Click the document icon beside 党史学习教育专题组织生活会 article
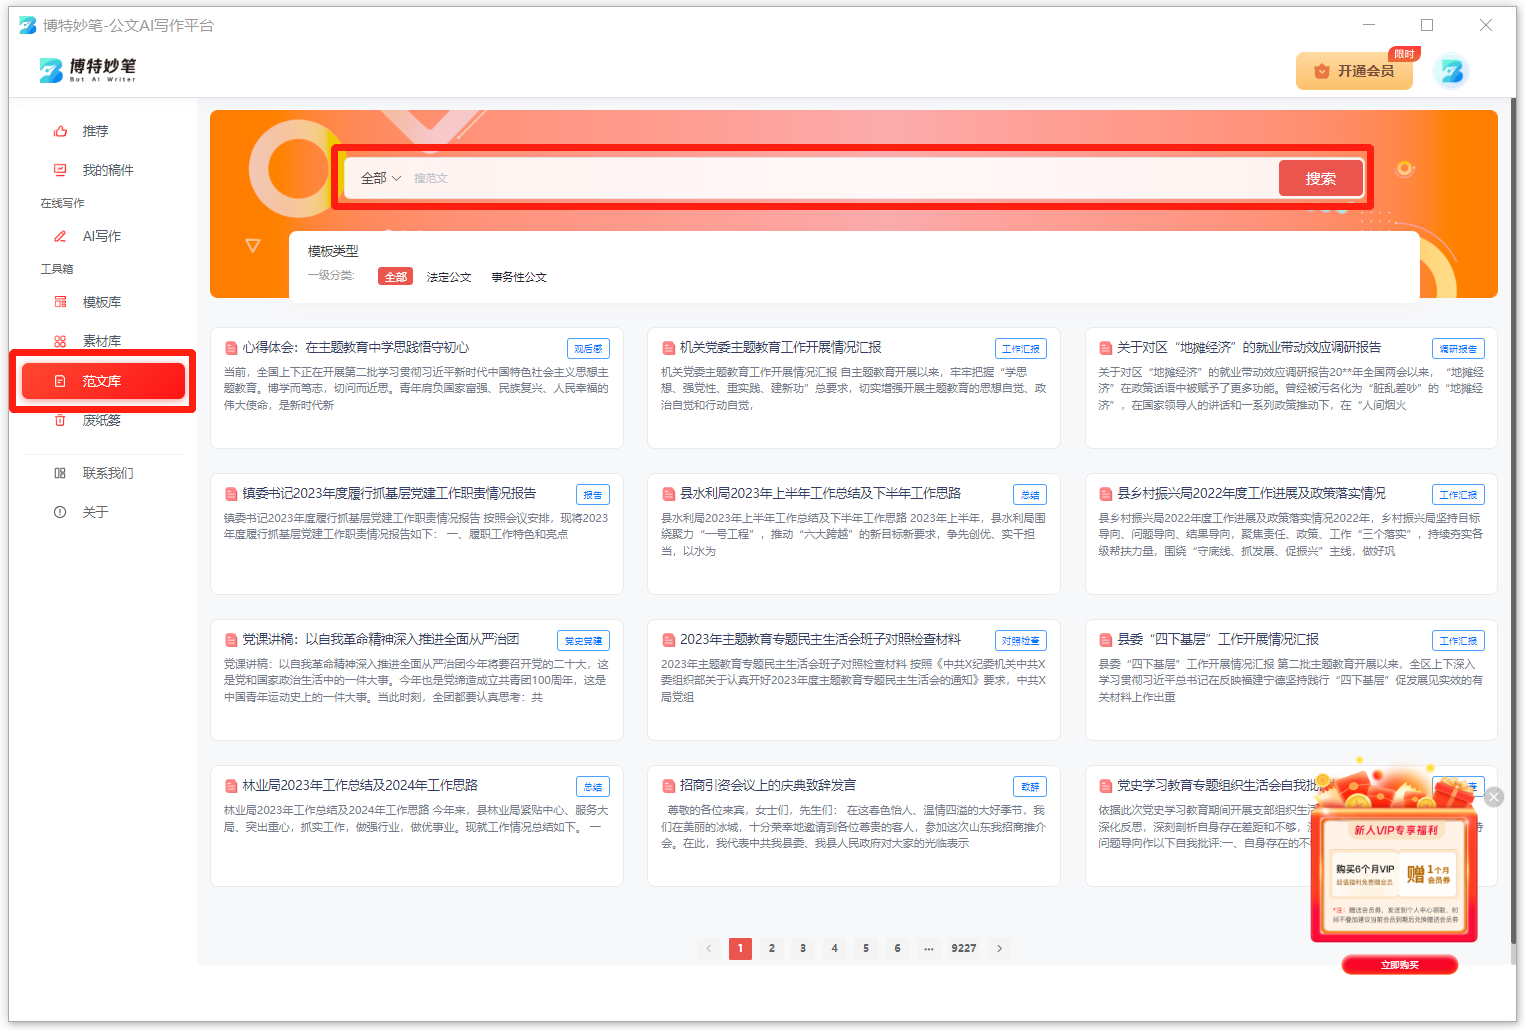 coord(1106,786)
